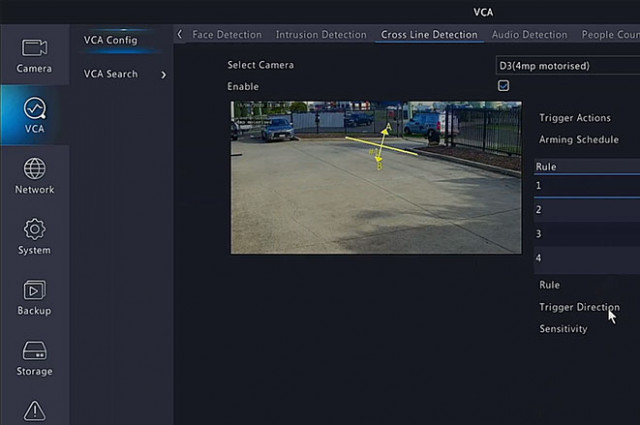
Task: Click the Trigger Actions label
Action: pos(575,118)
